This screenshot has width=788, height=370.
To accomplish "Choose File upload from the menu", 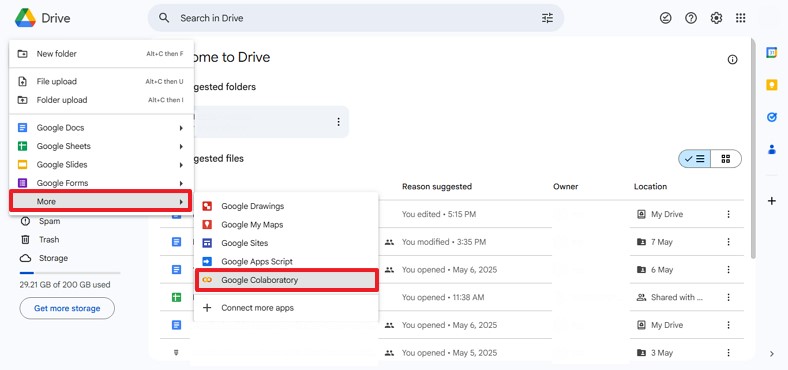I will click(x=101, y=81).
